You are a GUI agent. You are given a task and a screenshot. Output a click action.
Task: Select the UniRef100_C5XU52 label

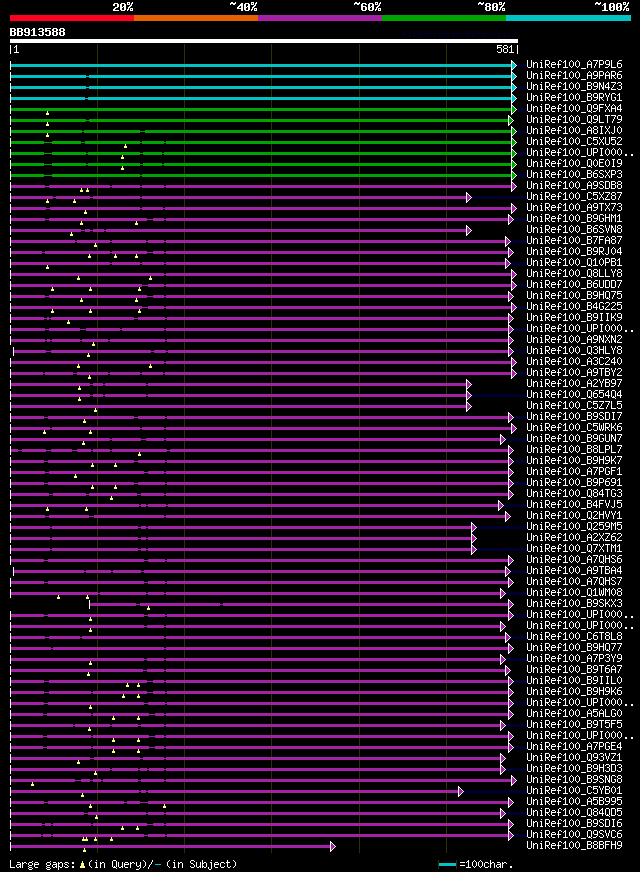(x=574, y=142)
